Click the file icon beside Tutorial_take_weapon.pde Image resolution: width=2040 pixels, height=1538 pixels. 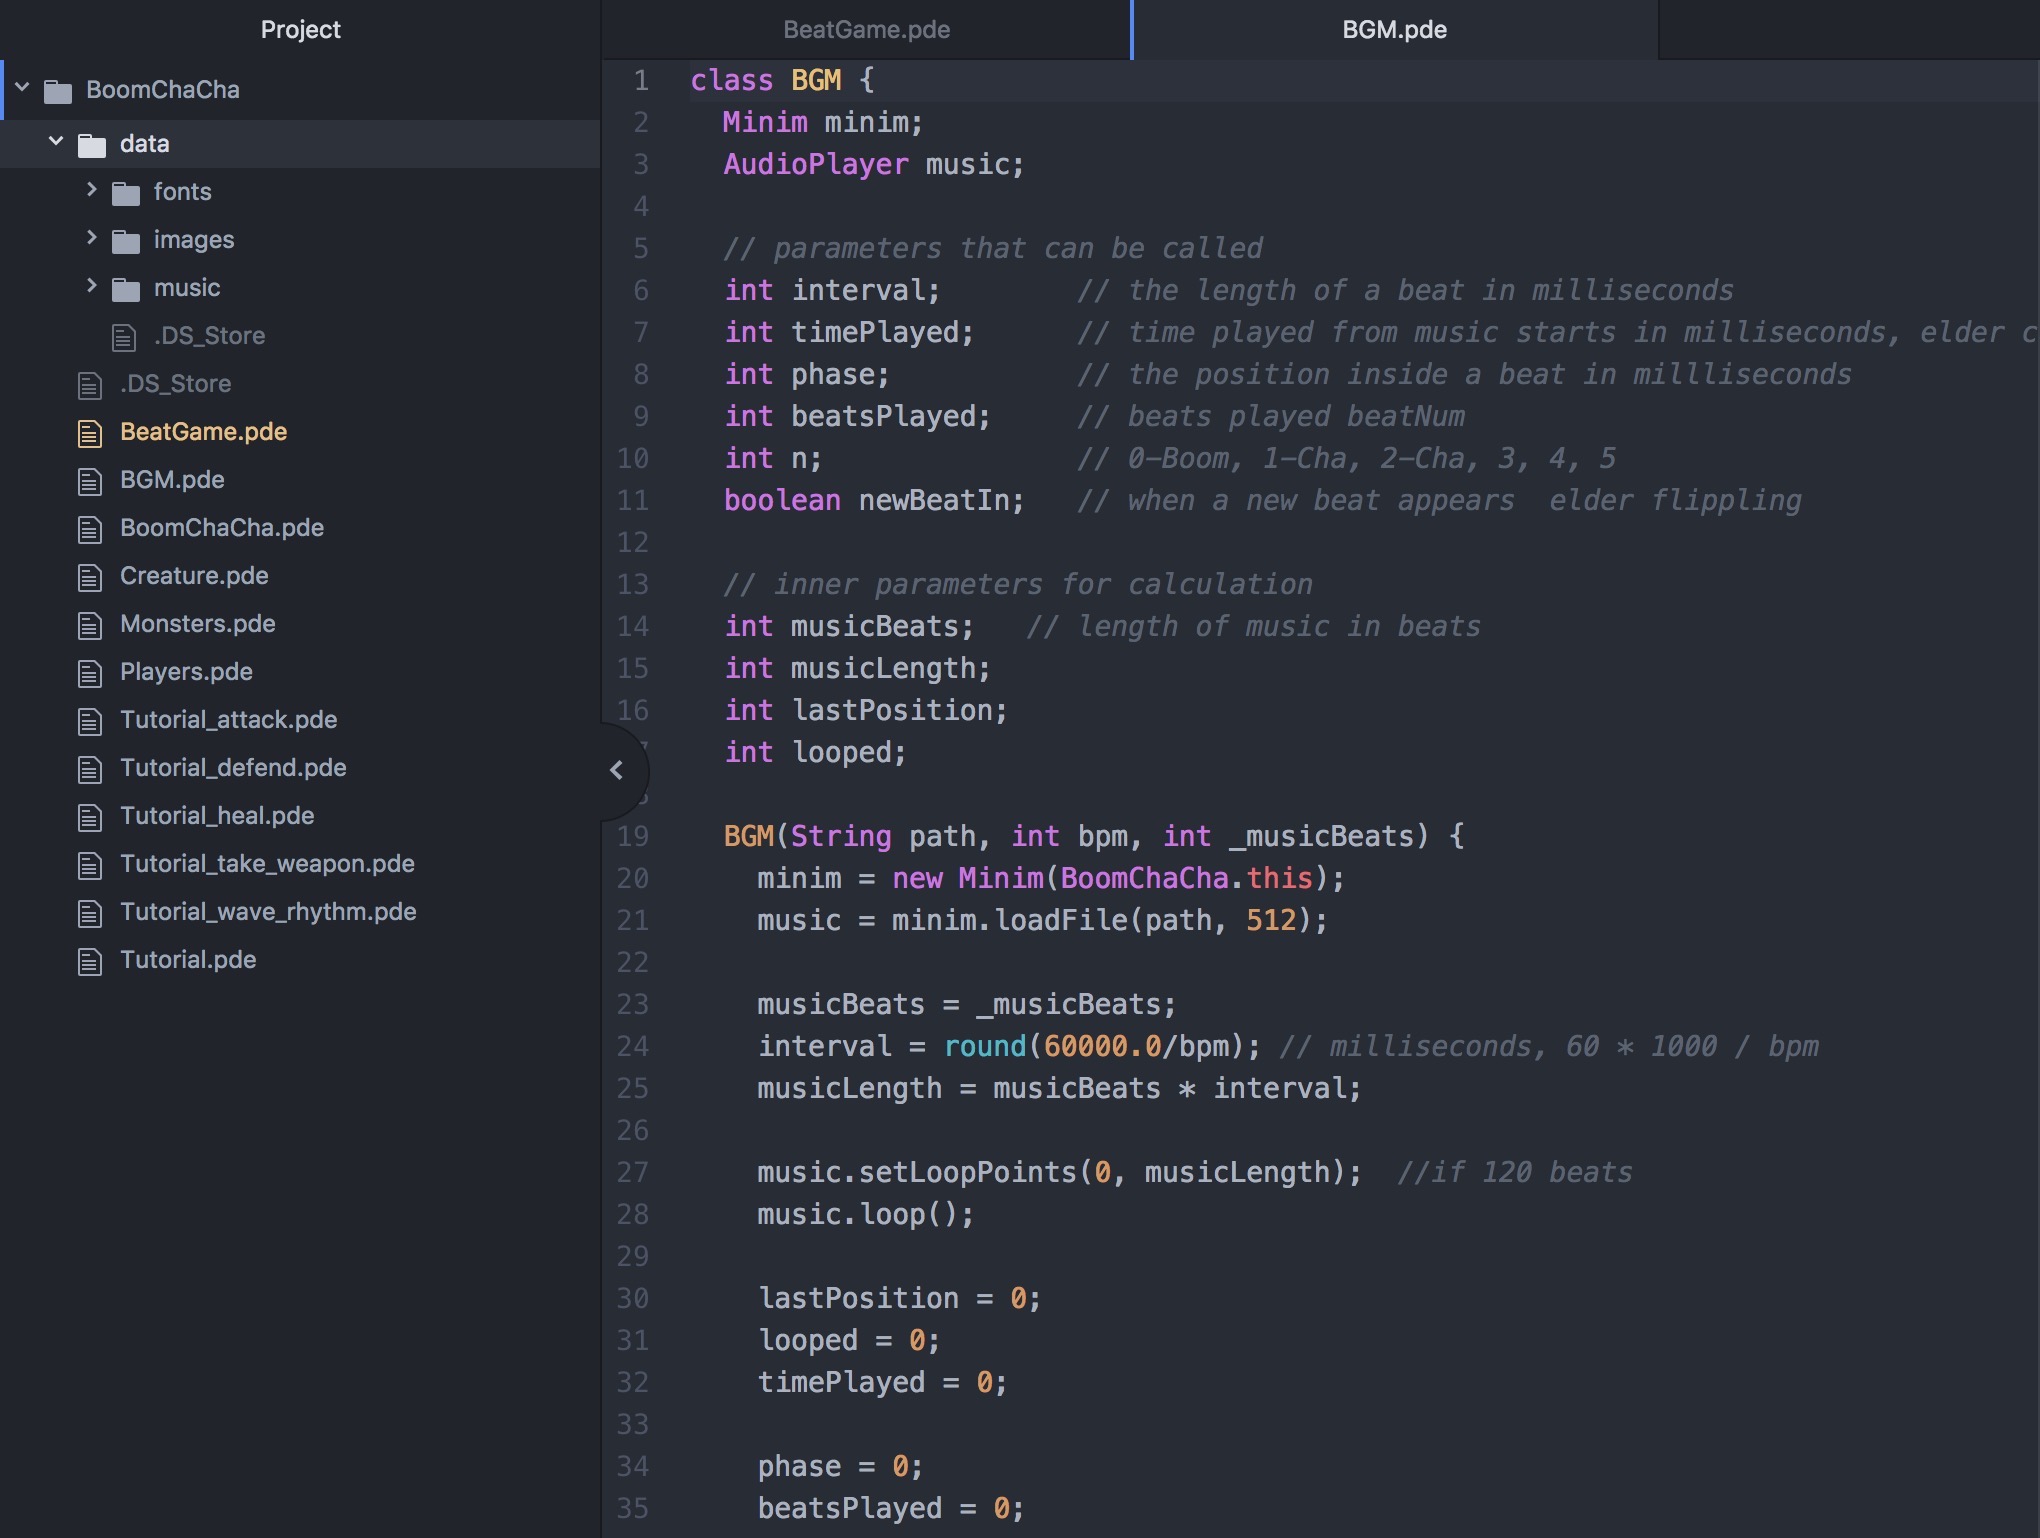pyautogui.click(x=90, y=865)
